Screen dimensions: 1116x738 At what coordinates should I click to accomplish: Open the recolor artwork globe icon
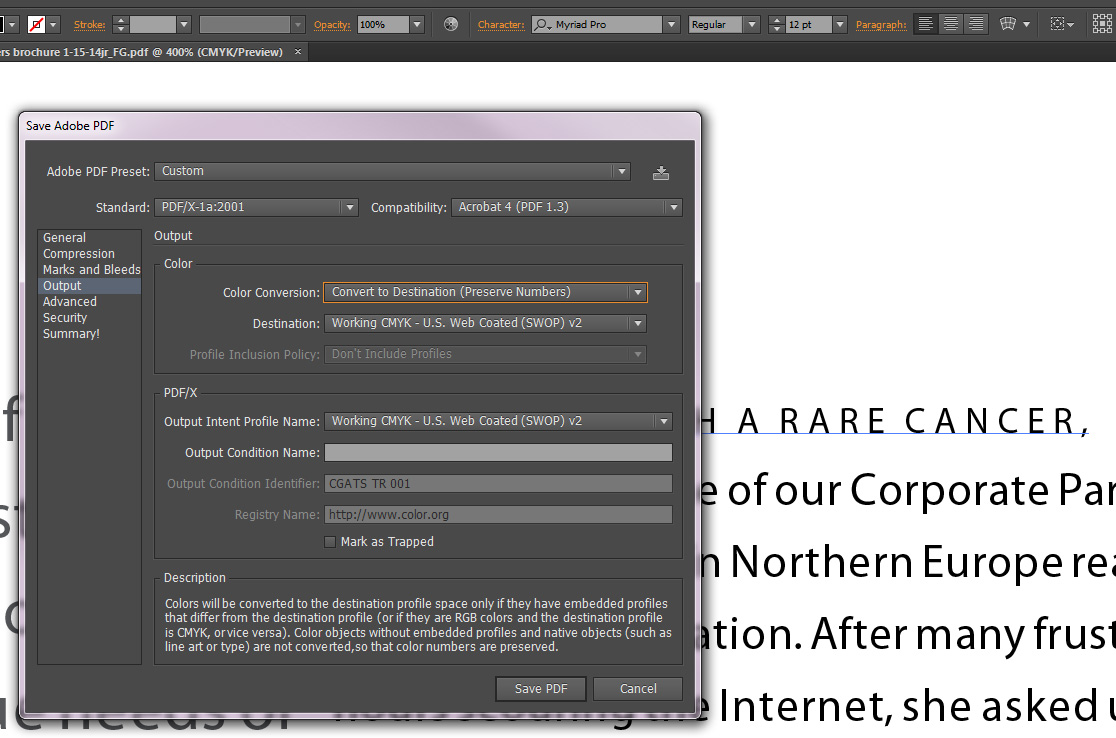click(x=451, y=24)
